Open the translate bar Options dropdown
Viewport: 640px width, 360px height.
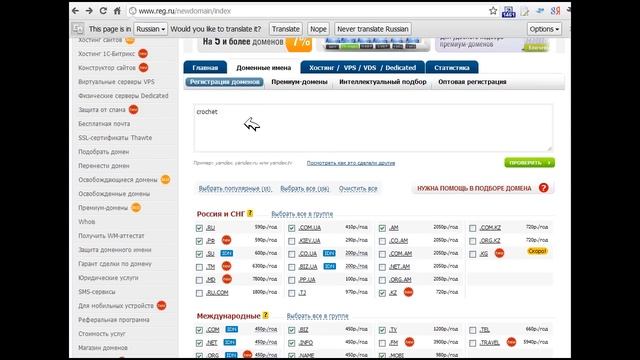(544, 29)
